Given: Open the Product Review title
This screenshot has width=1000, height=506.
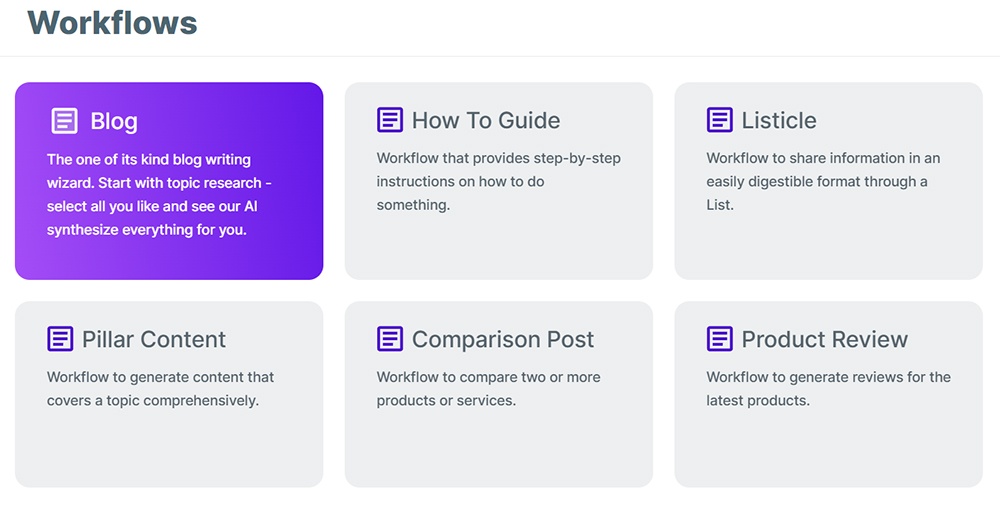Looking at the screenshot, I should [x=825, y=339].
